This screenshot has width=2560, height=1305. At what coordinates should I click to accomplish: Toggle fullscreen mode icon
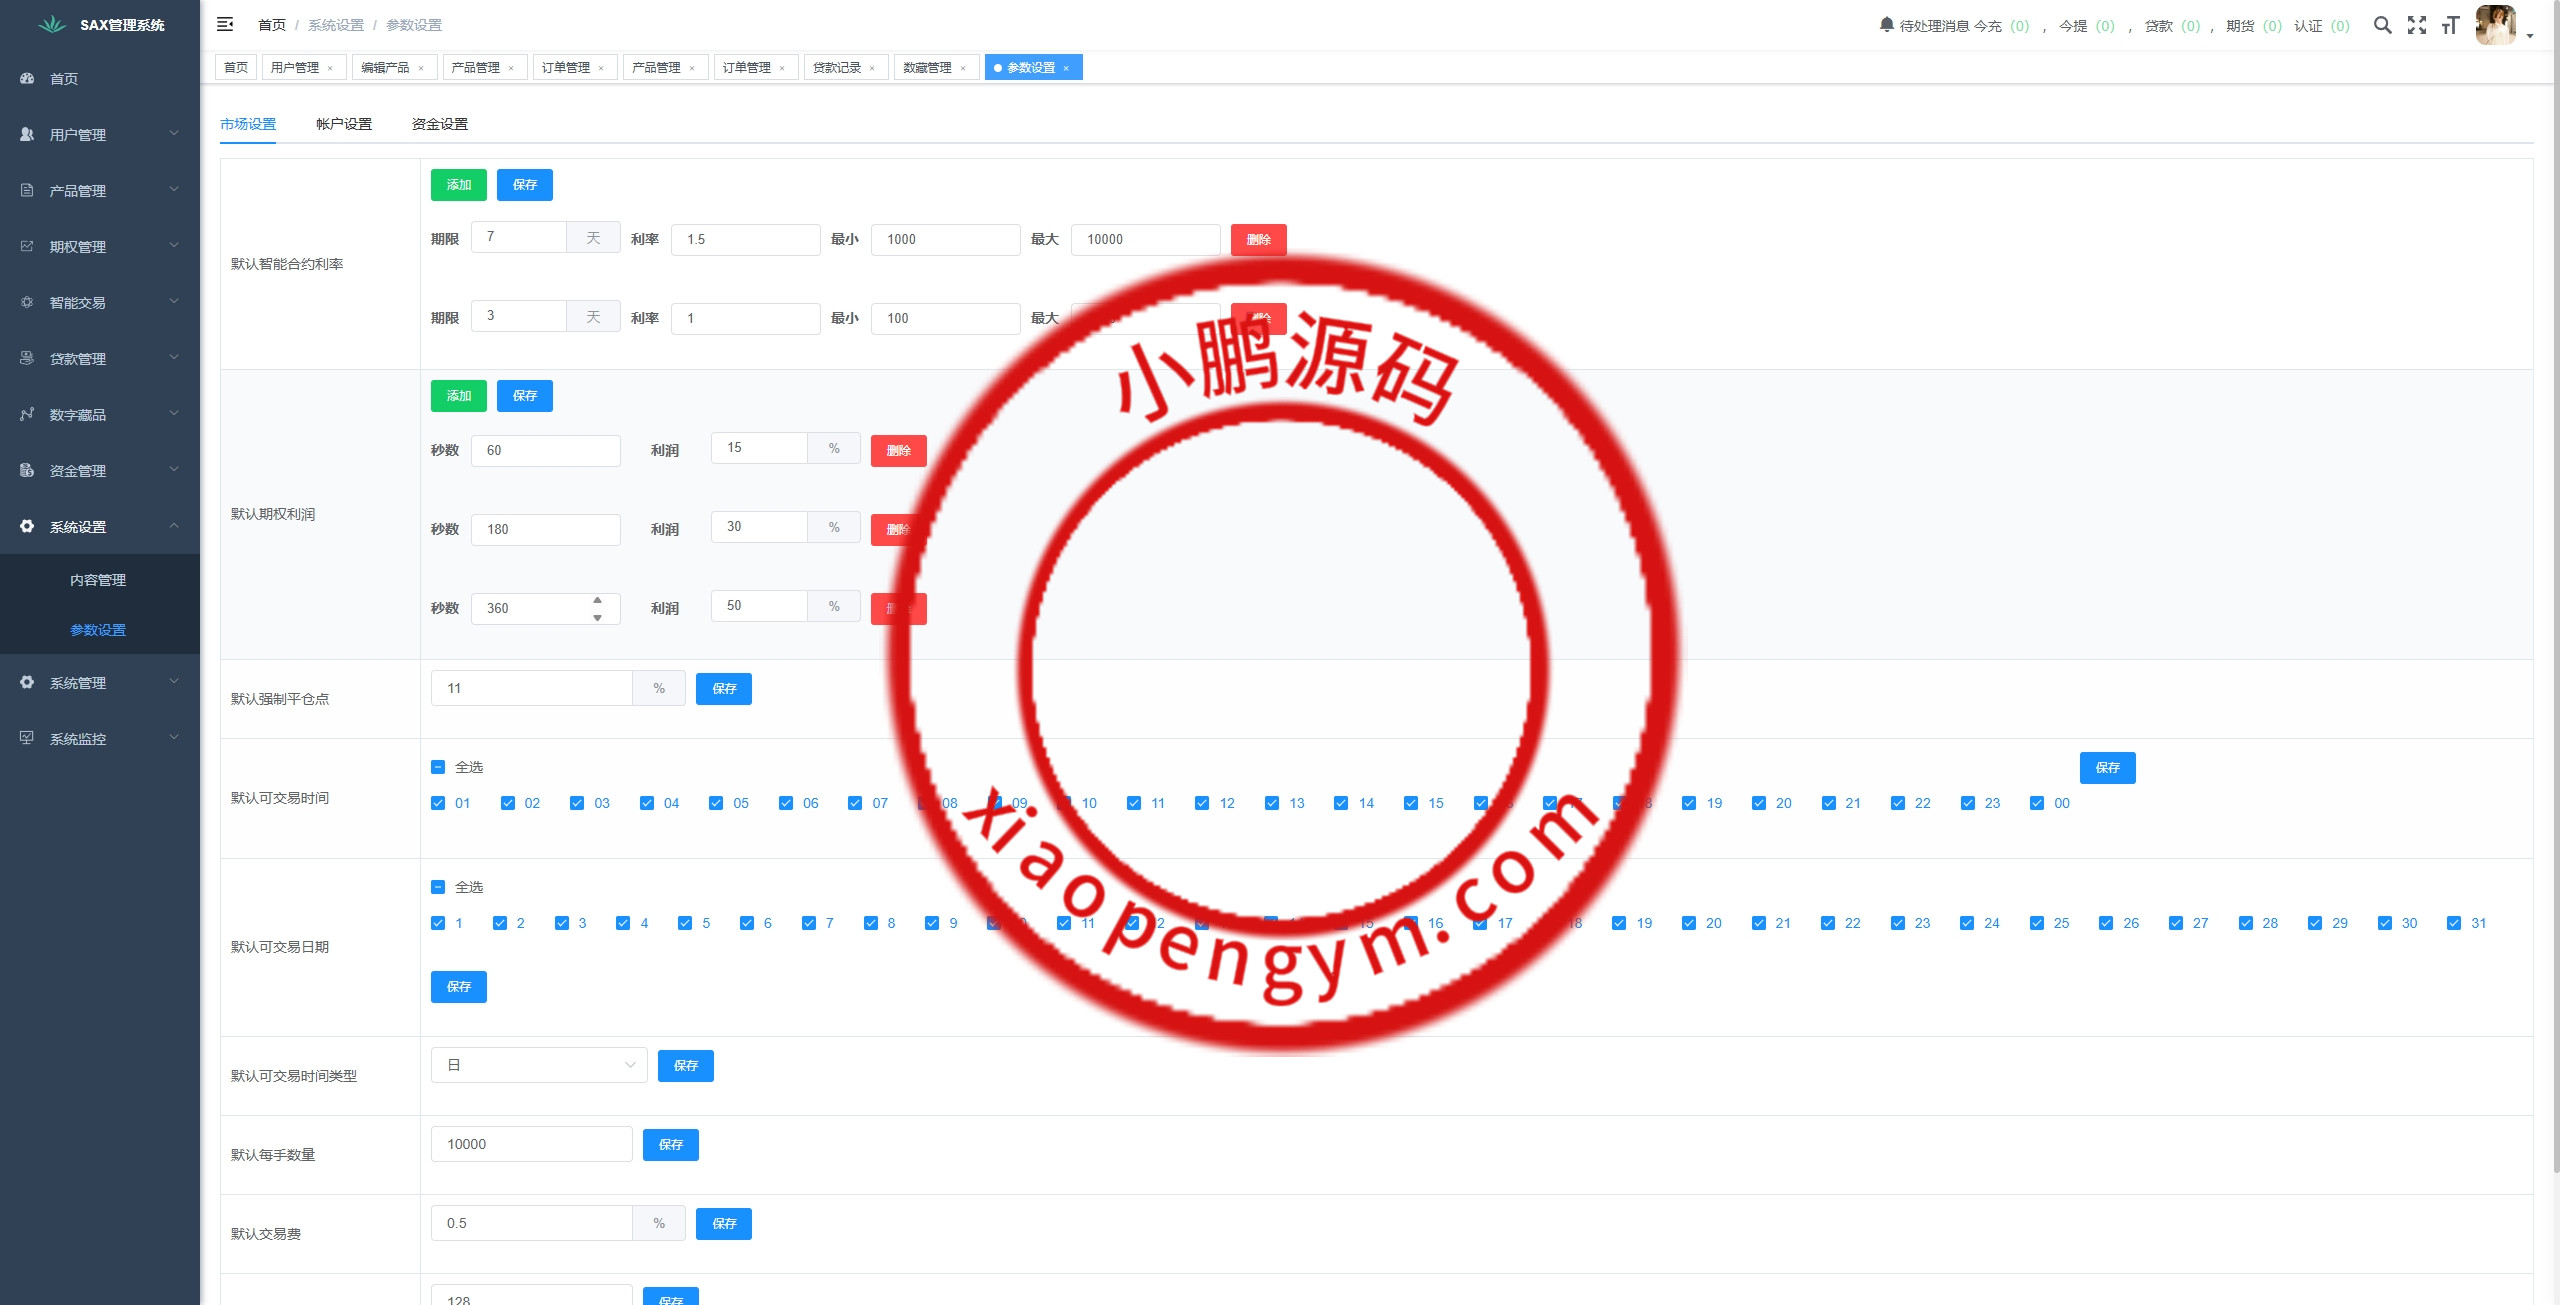[x=2416, y=25]
